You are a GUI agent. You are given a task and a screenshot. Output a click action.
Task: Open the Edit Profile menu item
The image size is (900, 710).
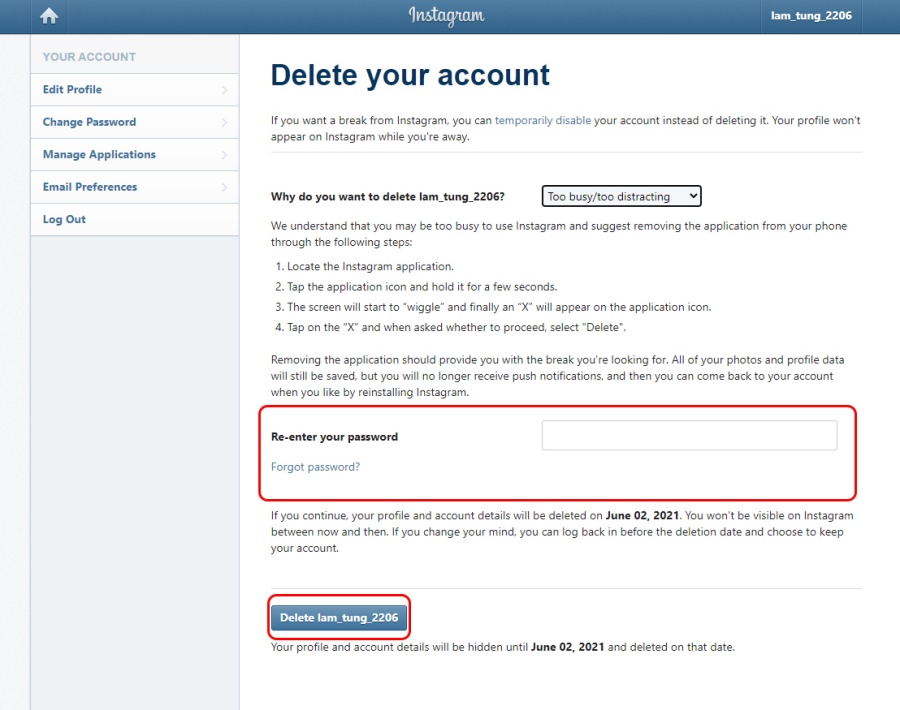coord(73,90)
